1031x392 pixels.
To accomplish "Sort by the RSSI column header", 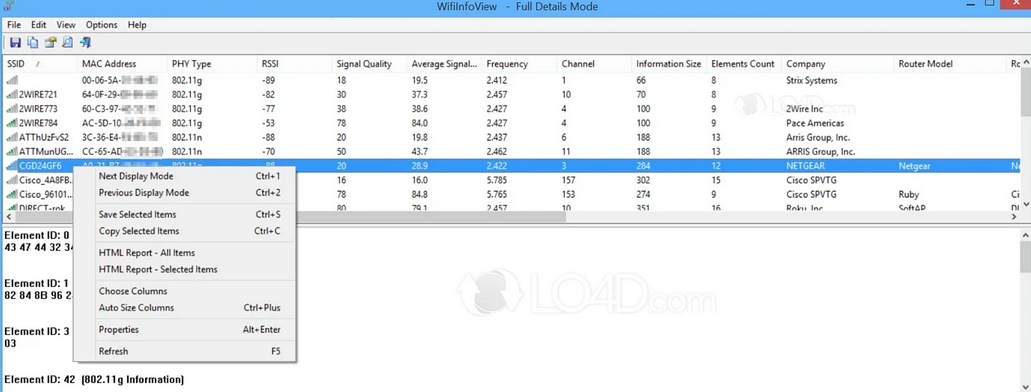I will 295,64.
